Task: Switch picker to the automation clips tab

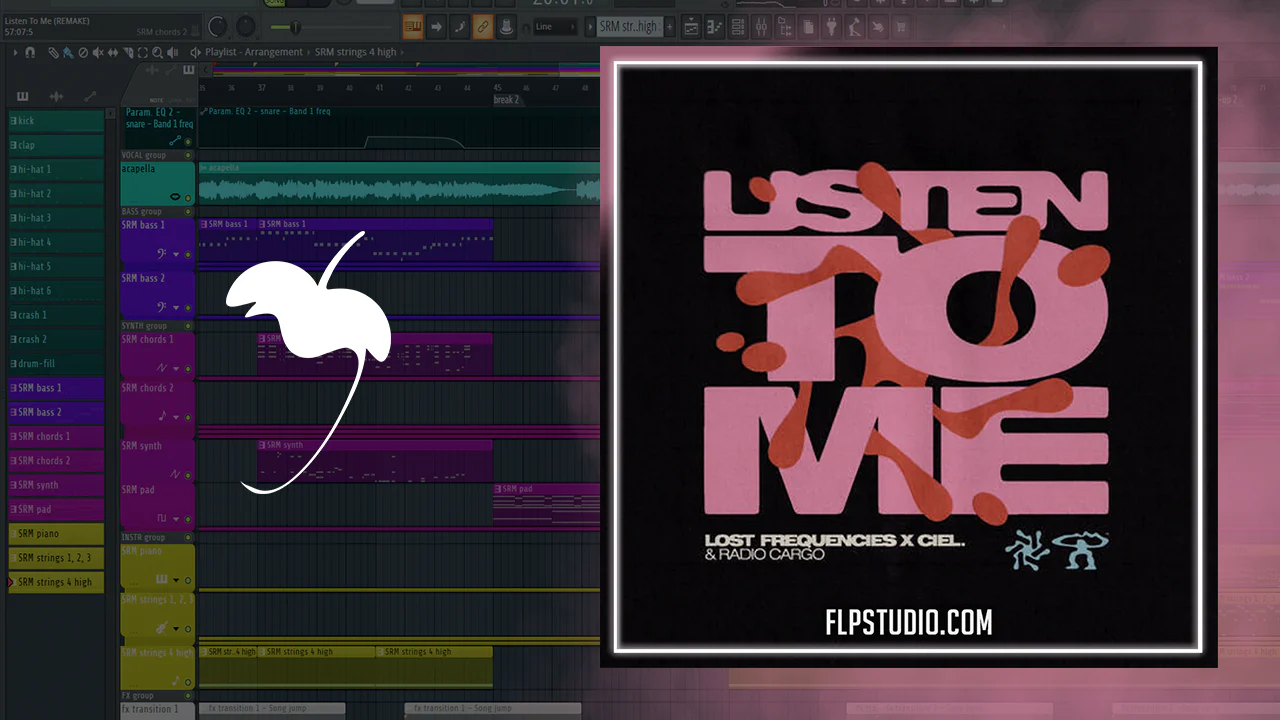Action: 90,96
